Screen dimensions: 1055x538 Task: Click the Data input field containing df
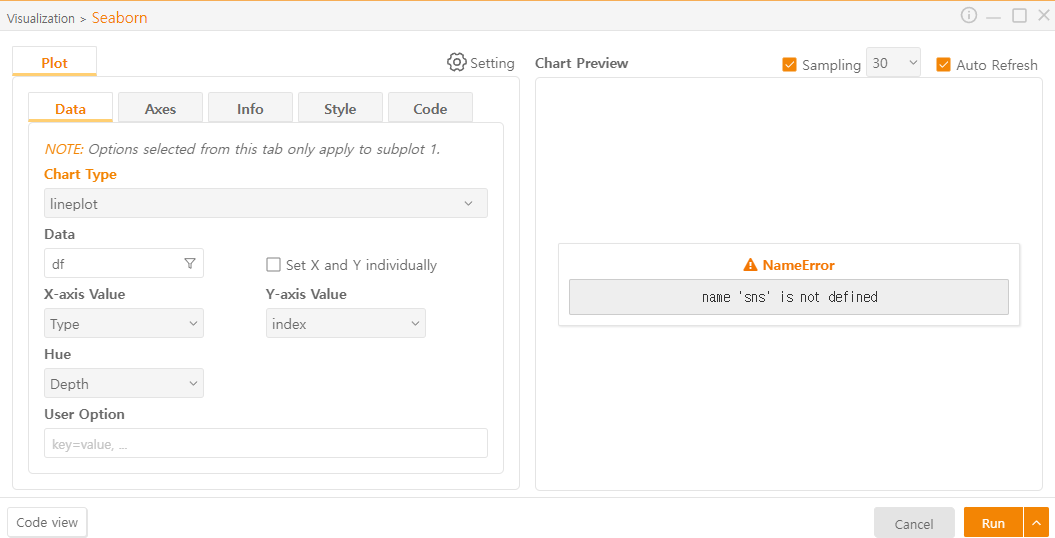click(124, 264)
